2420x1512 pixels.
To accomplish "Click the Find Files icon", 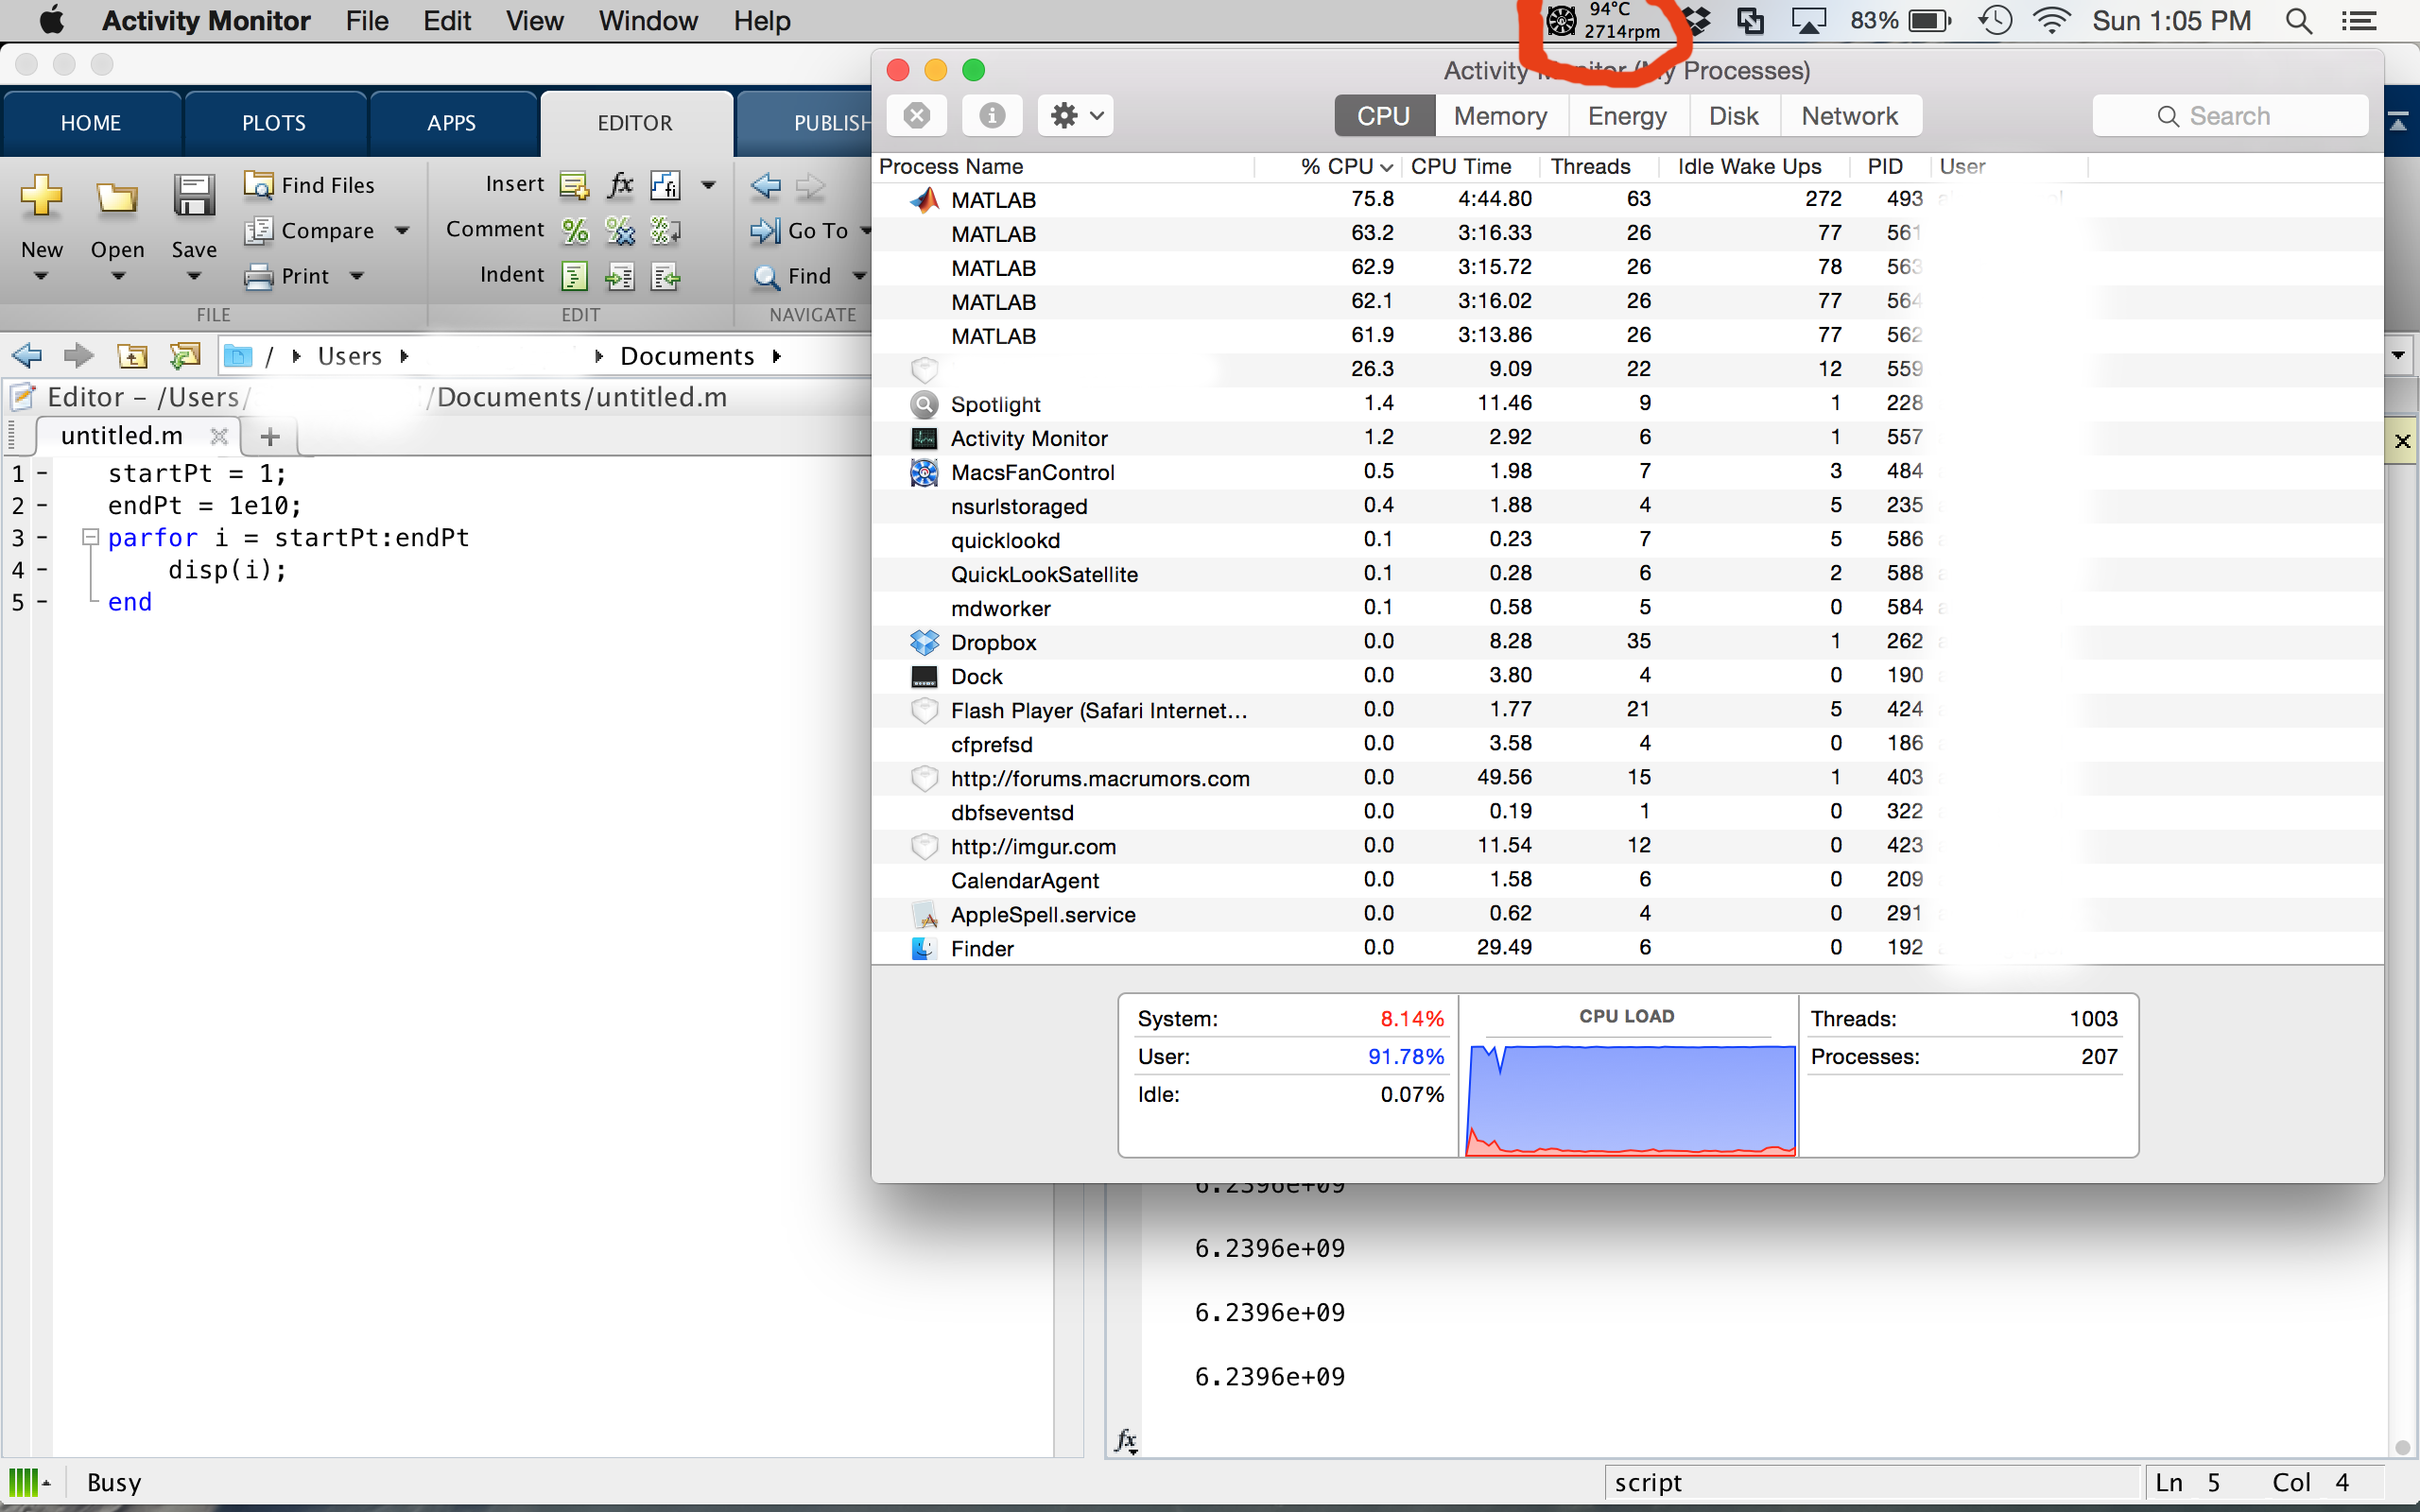I will pyautogui.click(x=259, y=185).
